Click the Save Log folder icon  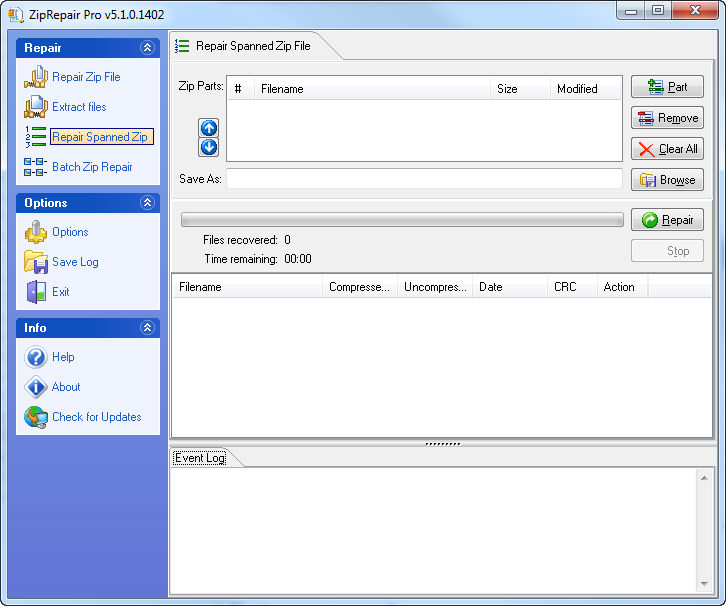[36, 262]
